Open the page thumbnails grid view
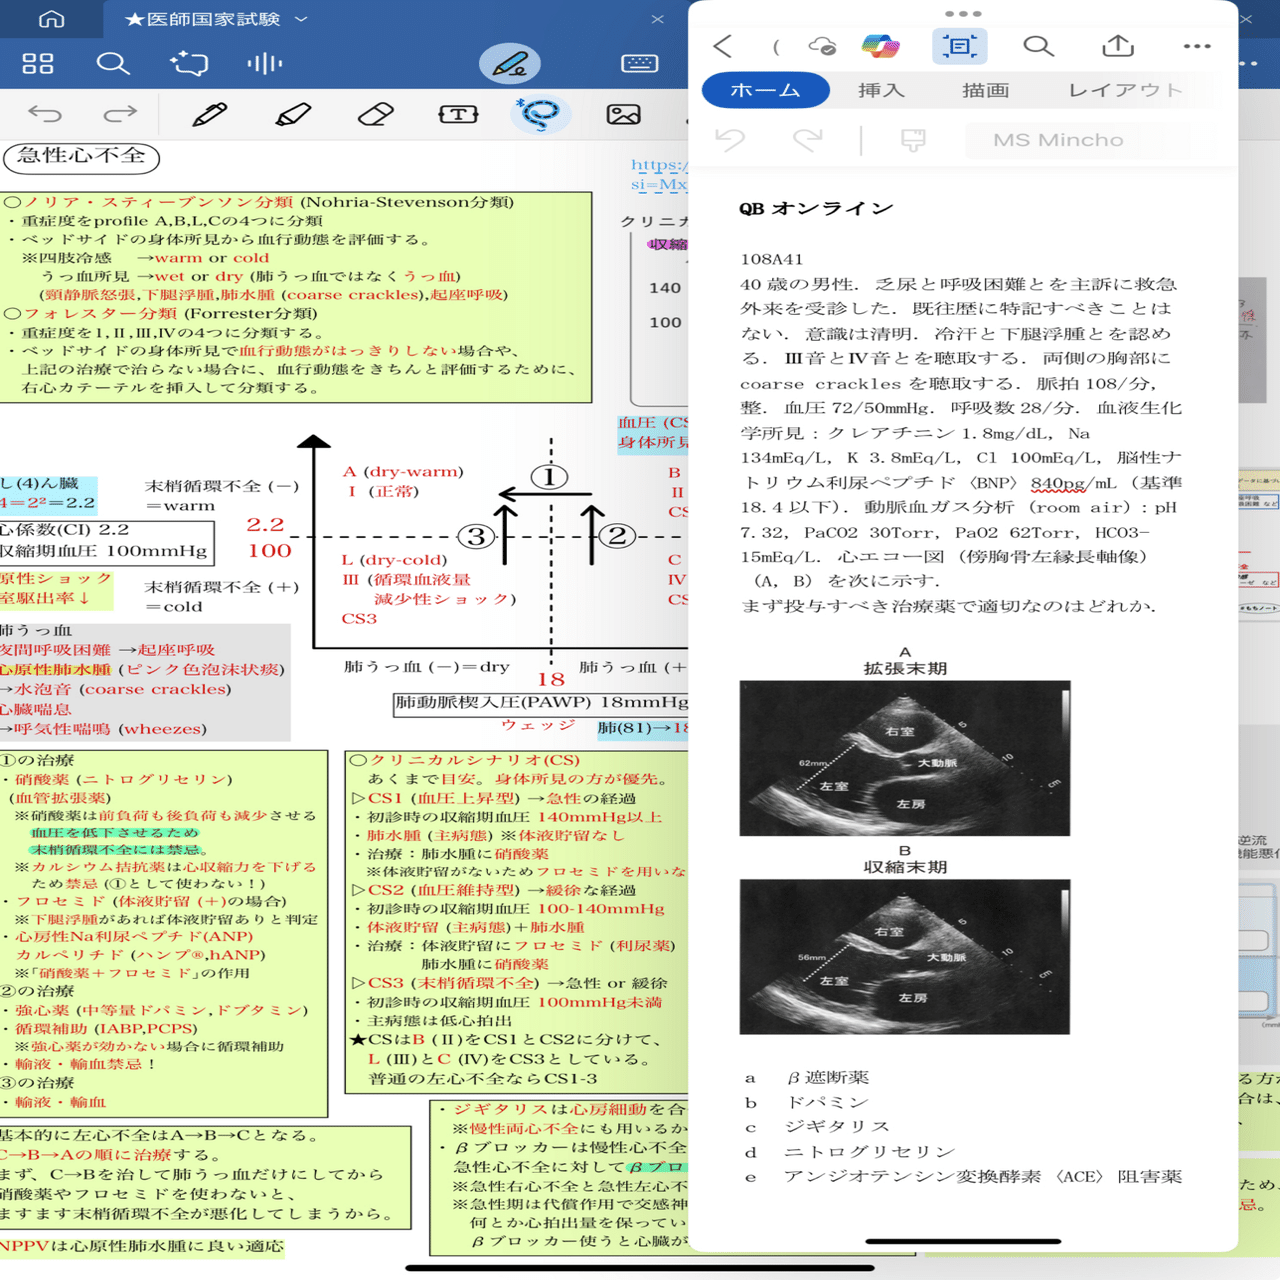The image size is (1280, 1280). point(39,63)
